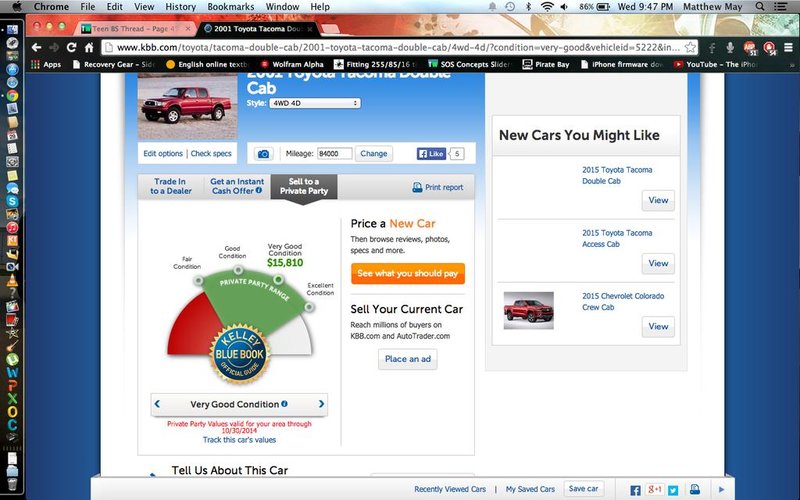Open Spotlight search in the menu bar
Image resolution: width=800 pixels, height=500 pixels.
[760, 7]
